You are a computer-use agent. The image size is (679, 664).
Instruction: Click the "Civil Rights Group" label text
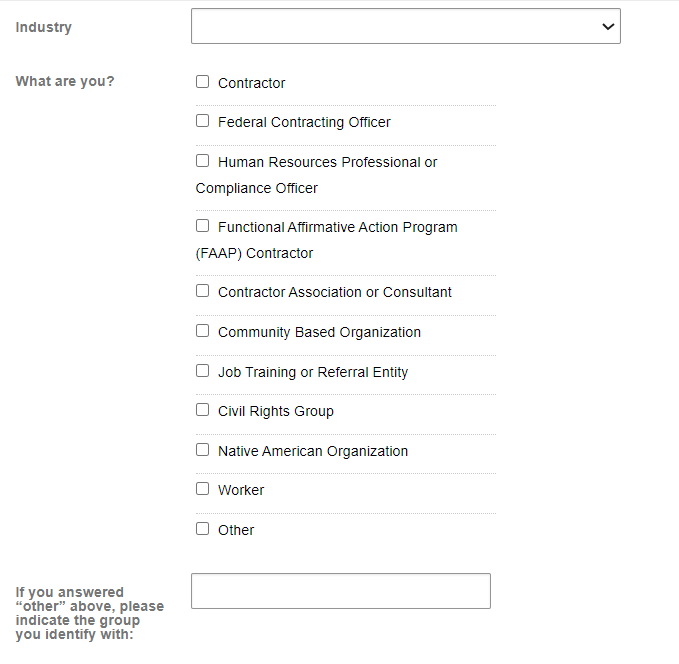pos(276,411)
